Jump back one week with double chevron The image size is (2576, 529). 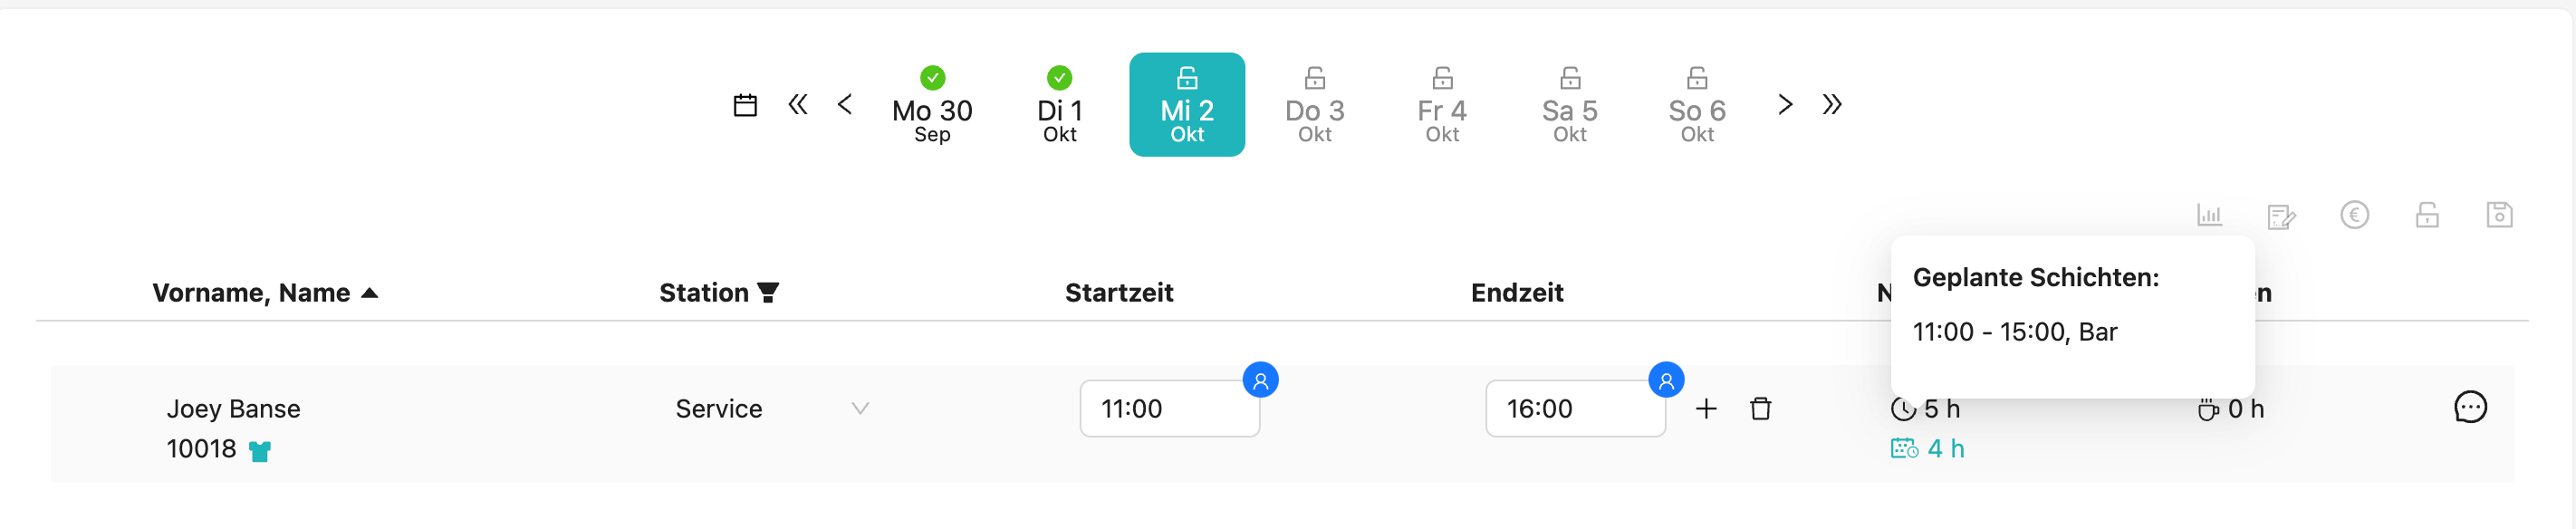[x=797, y=104]
